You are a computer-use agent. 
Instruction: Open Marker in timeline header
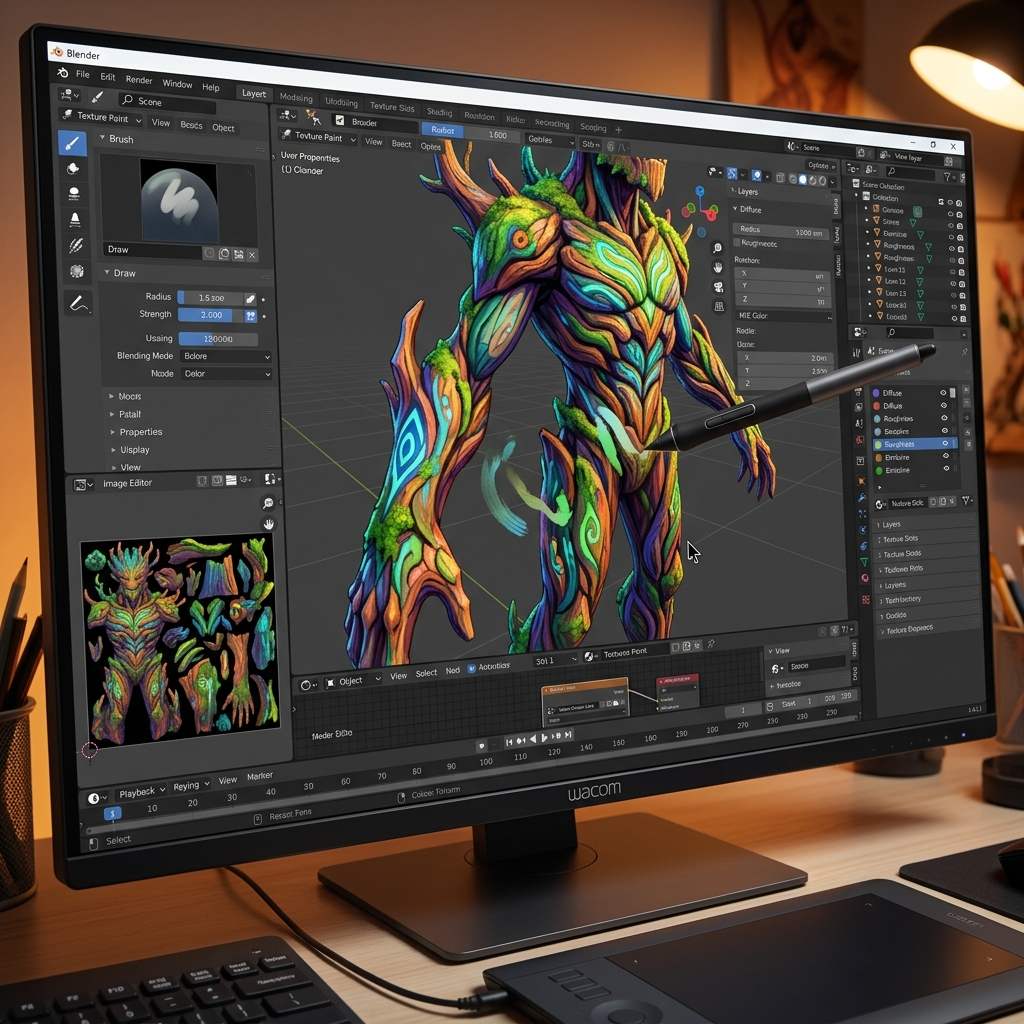[259, 776]
